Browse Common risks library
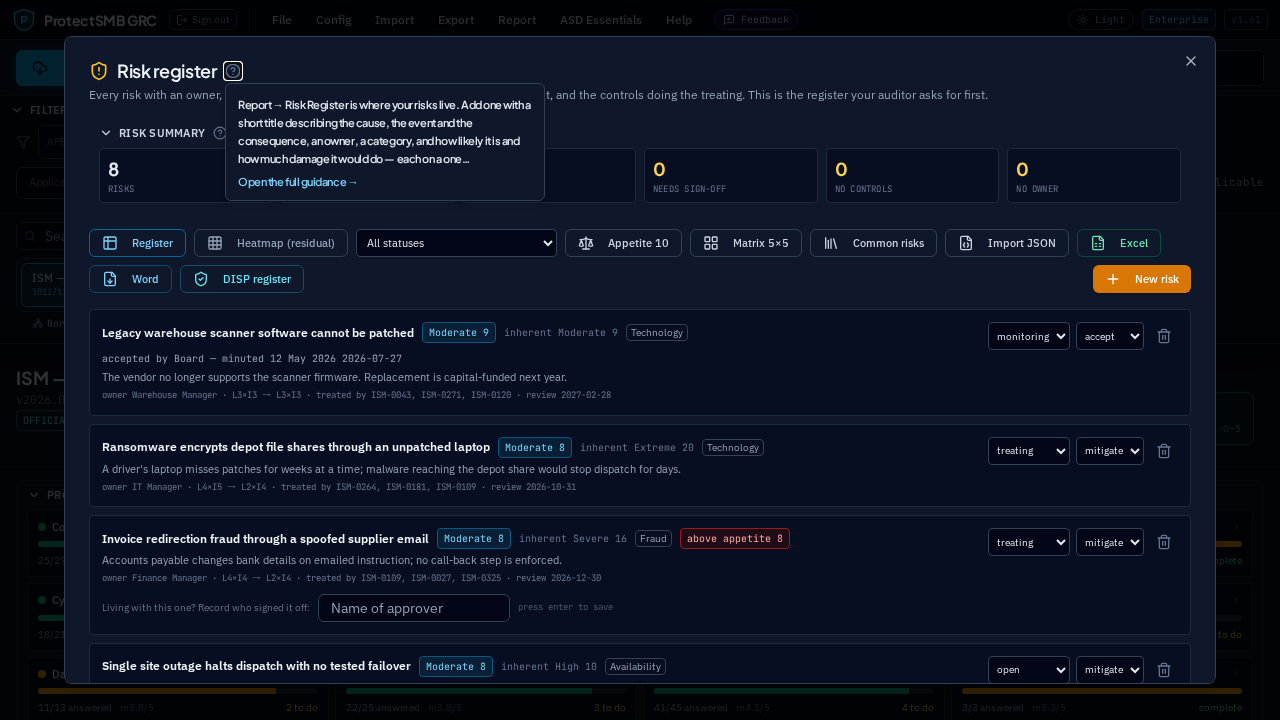This screenshot has height=720, width=1280. (x=873, y=243)
